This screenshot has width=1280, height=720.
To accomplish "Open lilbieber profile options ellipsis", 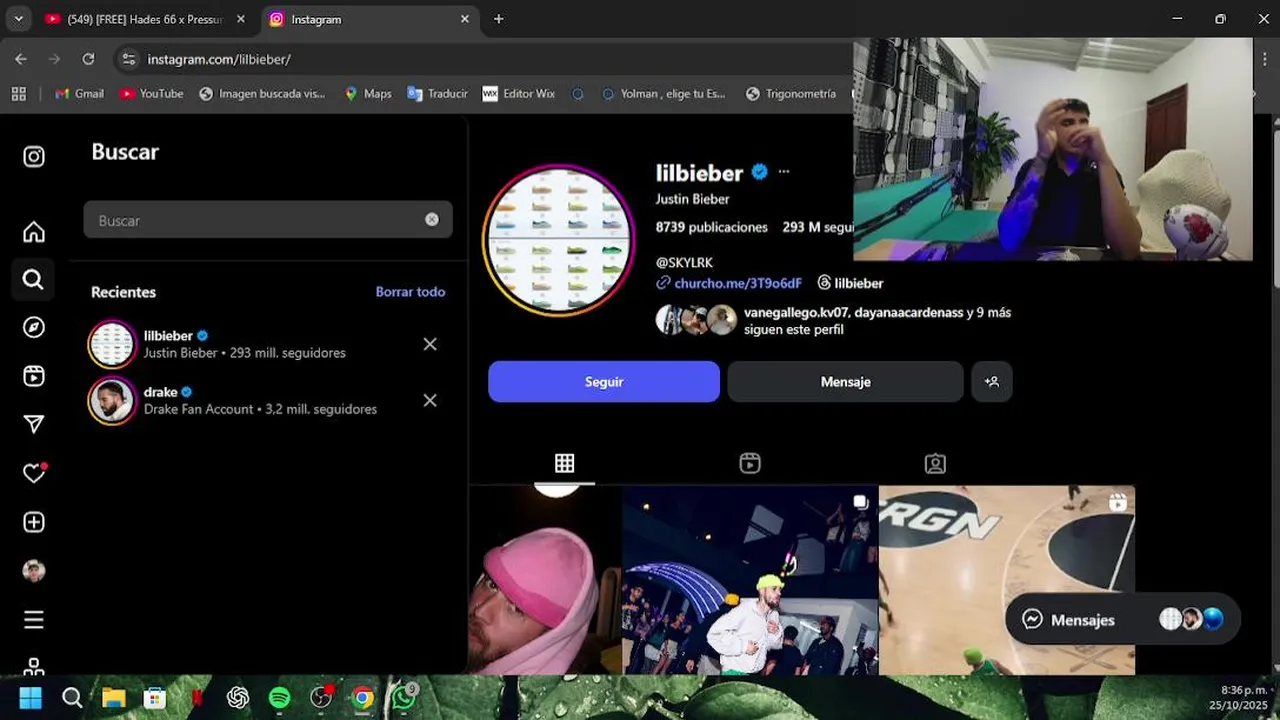I will tap(784, 172).
